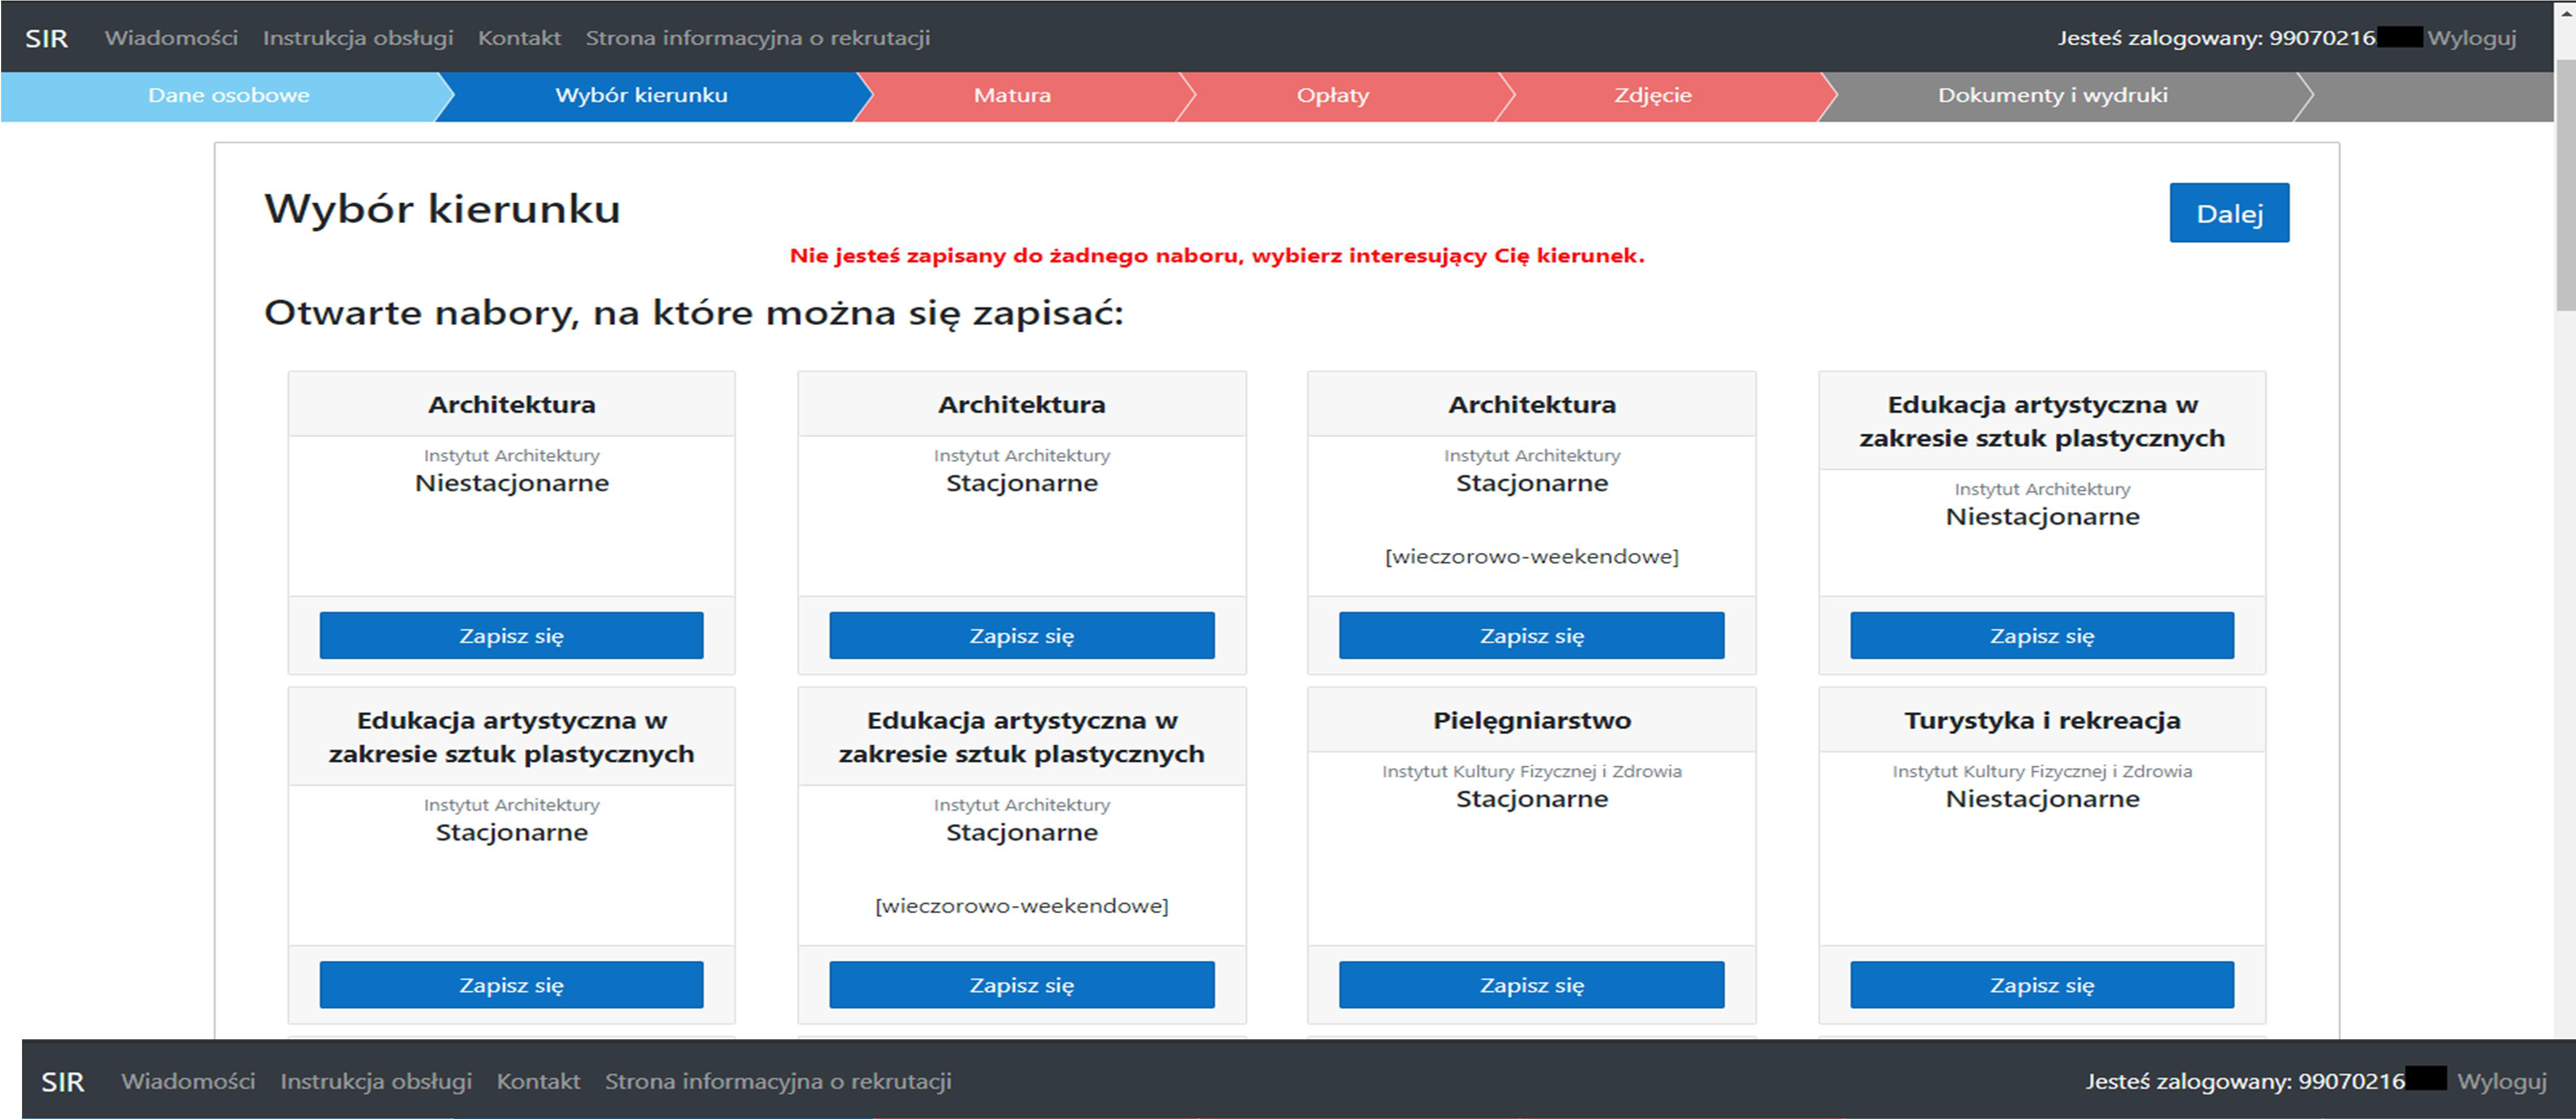Click Zapisz się for Edukacja artystyczna Stacjonarne without evening option
Image resolution: width=2576 pixels, height=1119 pixels.
coord(511,985)
